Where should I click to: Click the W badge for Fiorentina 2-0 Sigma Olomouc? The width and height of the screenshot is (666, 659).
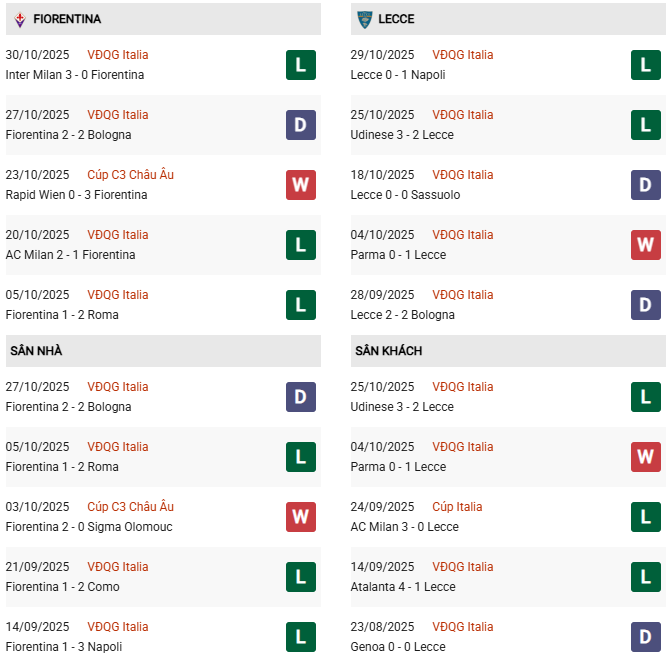(x=301, y=517)
